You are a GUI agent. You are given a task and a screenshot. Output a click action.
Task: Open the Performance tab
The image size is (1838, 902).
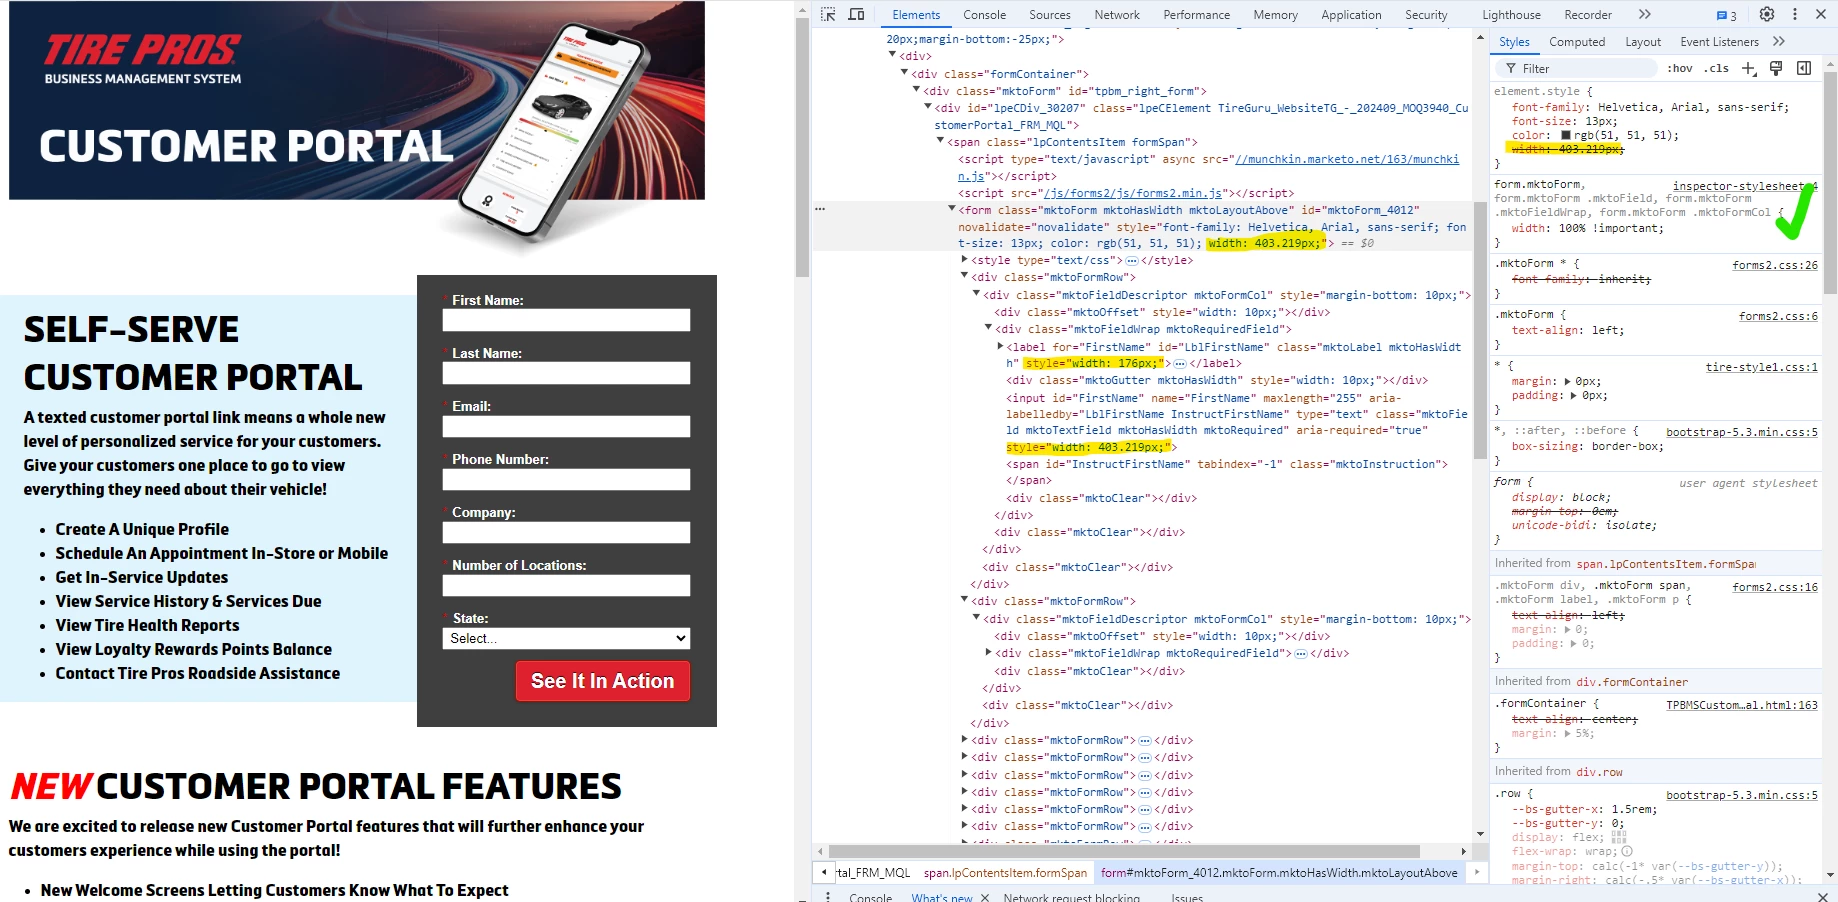[1196, 15]
